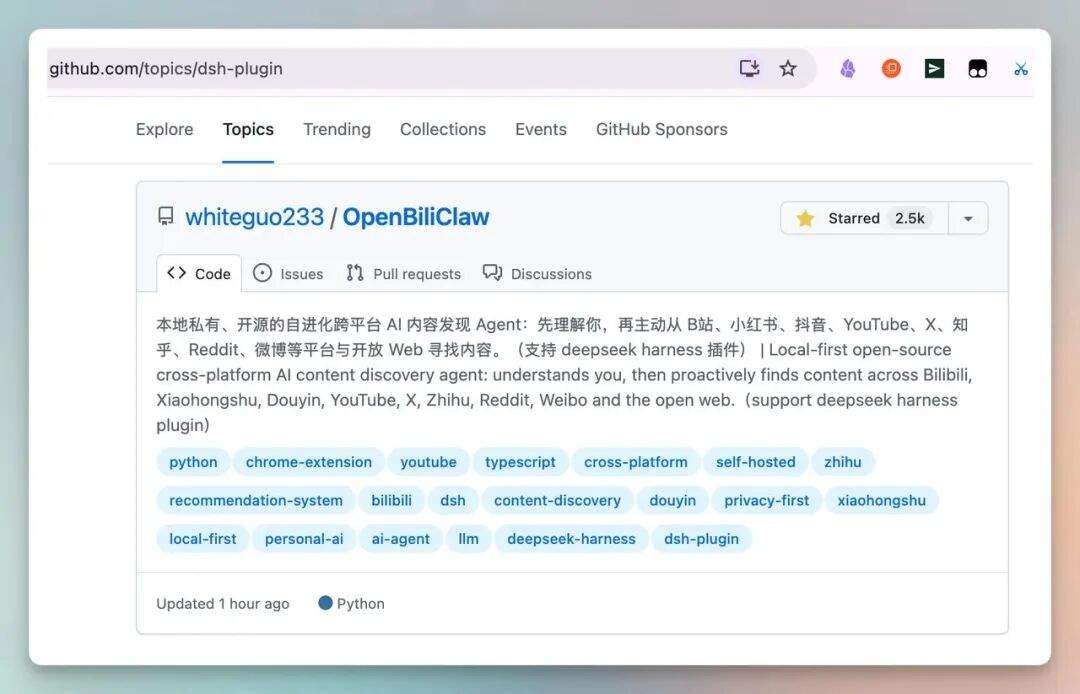Go to the Explore tab
1080x694 pixels.
coord(165,129)
